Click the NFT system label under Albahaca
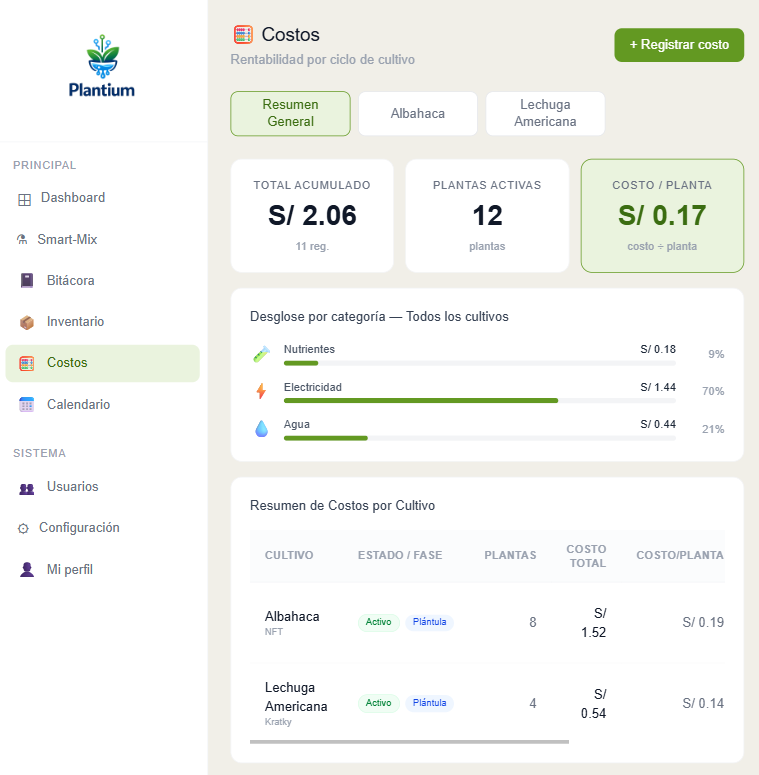This screenshot has width=759, height=775. click(x=274, y=632)
